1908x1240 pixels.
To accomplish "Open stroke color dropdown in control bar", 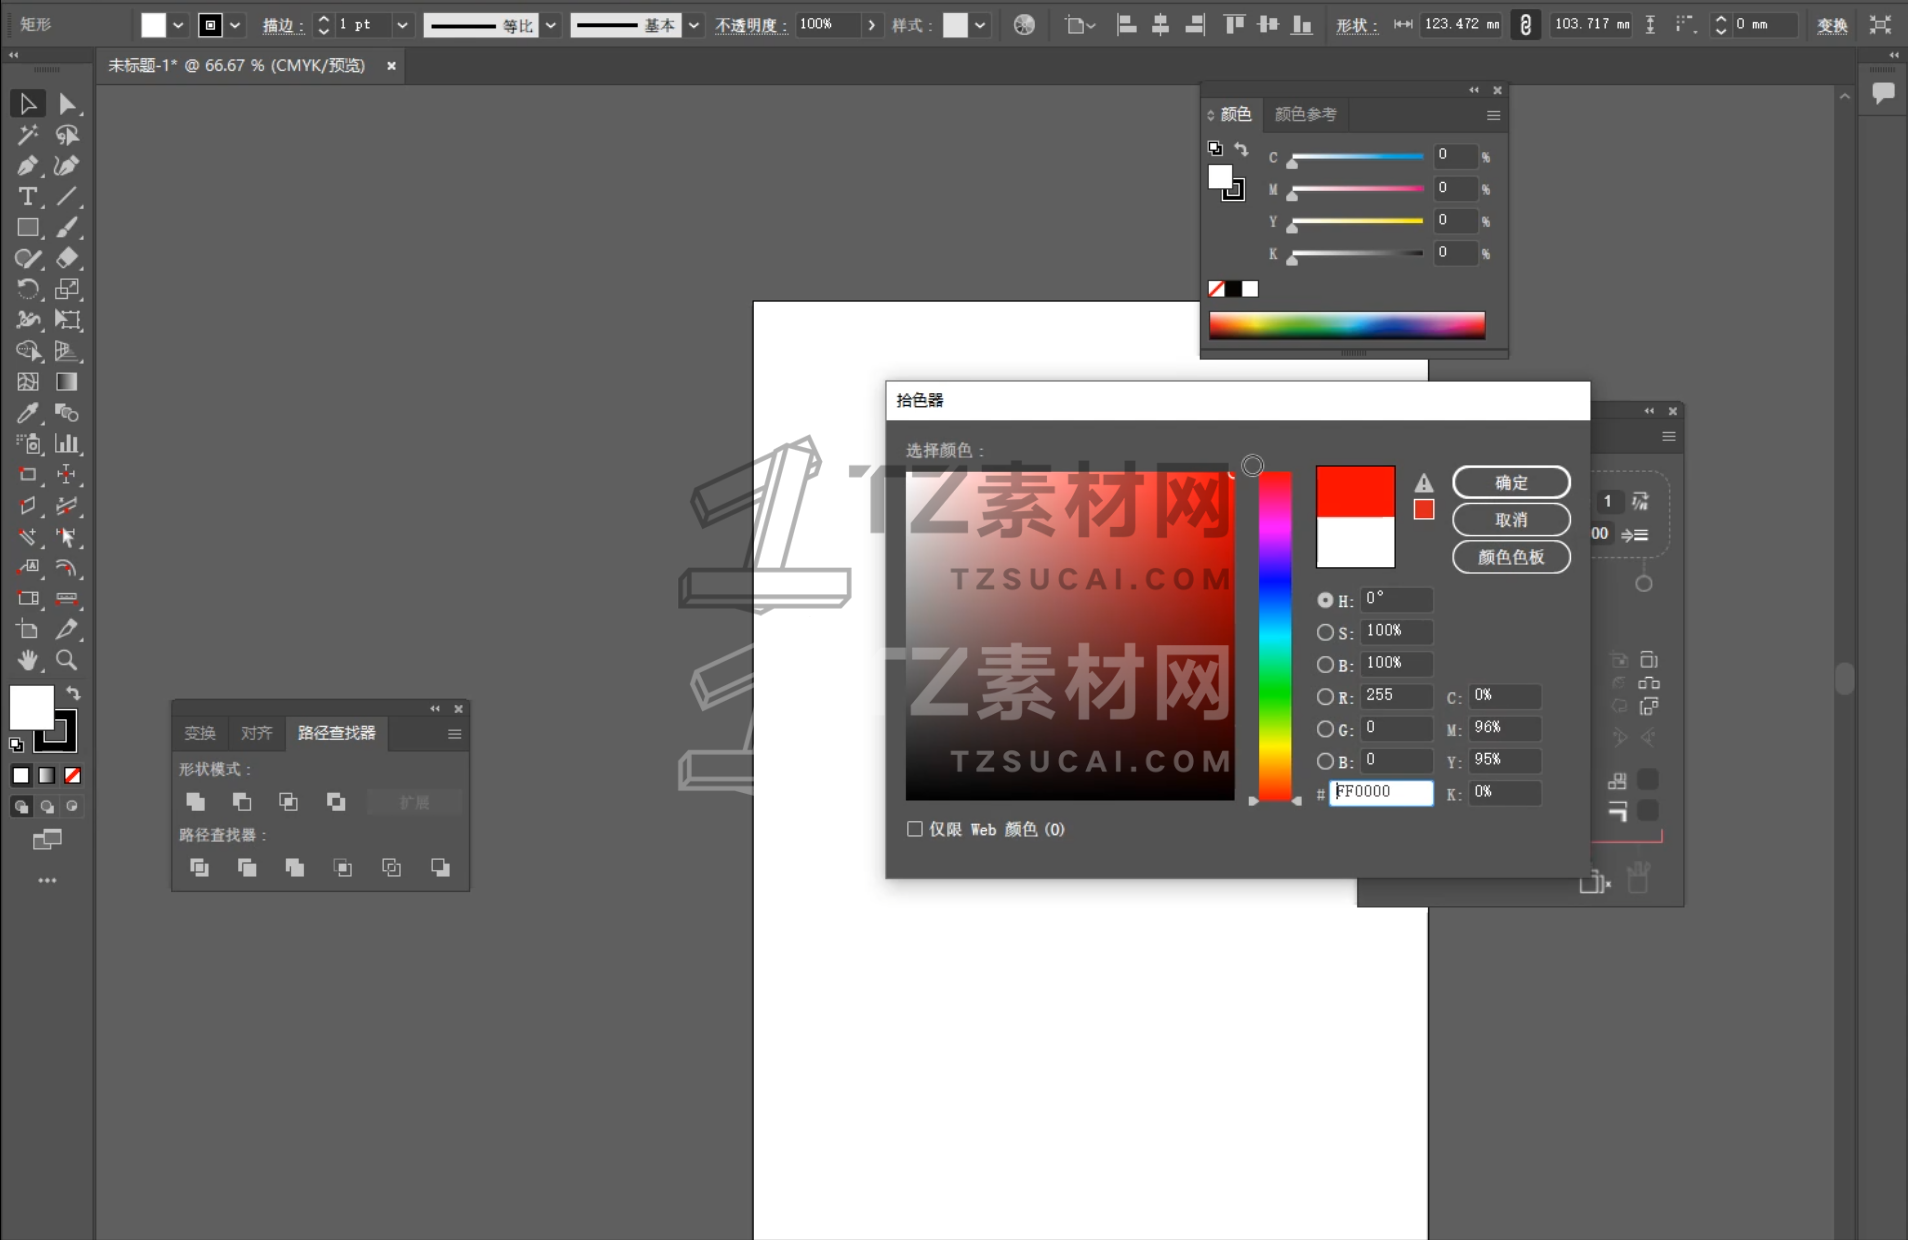I will click(x=235, y=25).
